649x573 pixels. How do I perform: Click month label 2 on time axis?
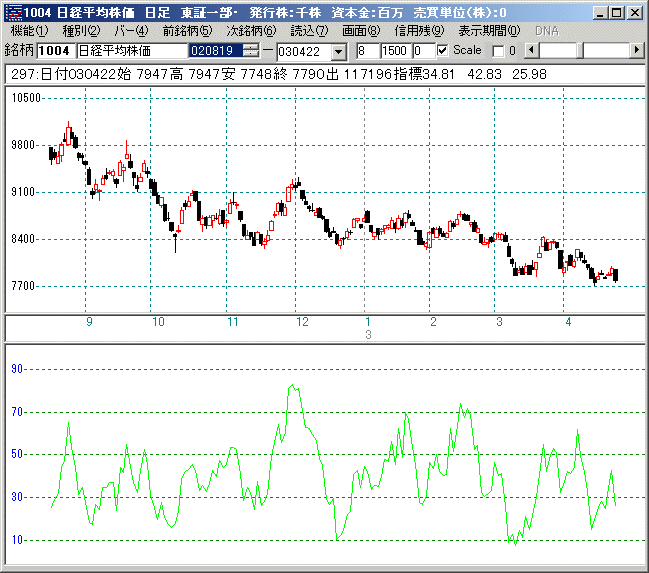coord(433,322)
